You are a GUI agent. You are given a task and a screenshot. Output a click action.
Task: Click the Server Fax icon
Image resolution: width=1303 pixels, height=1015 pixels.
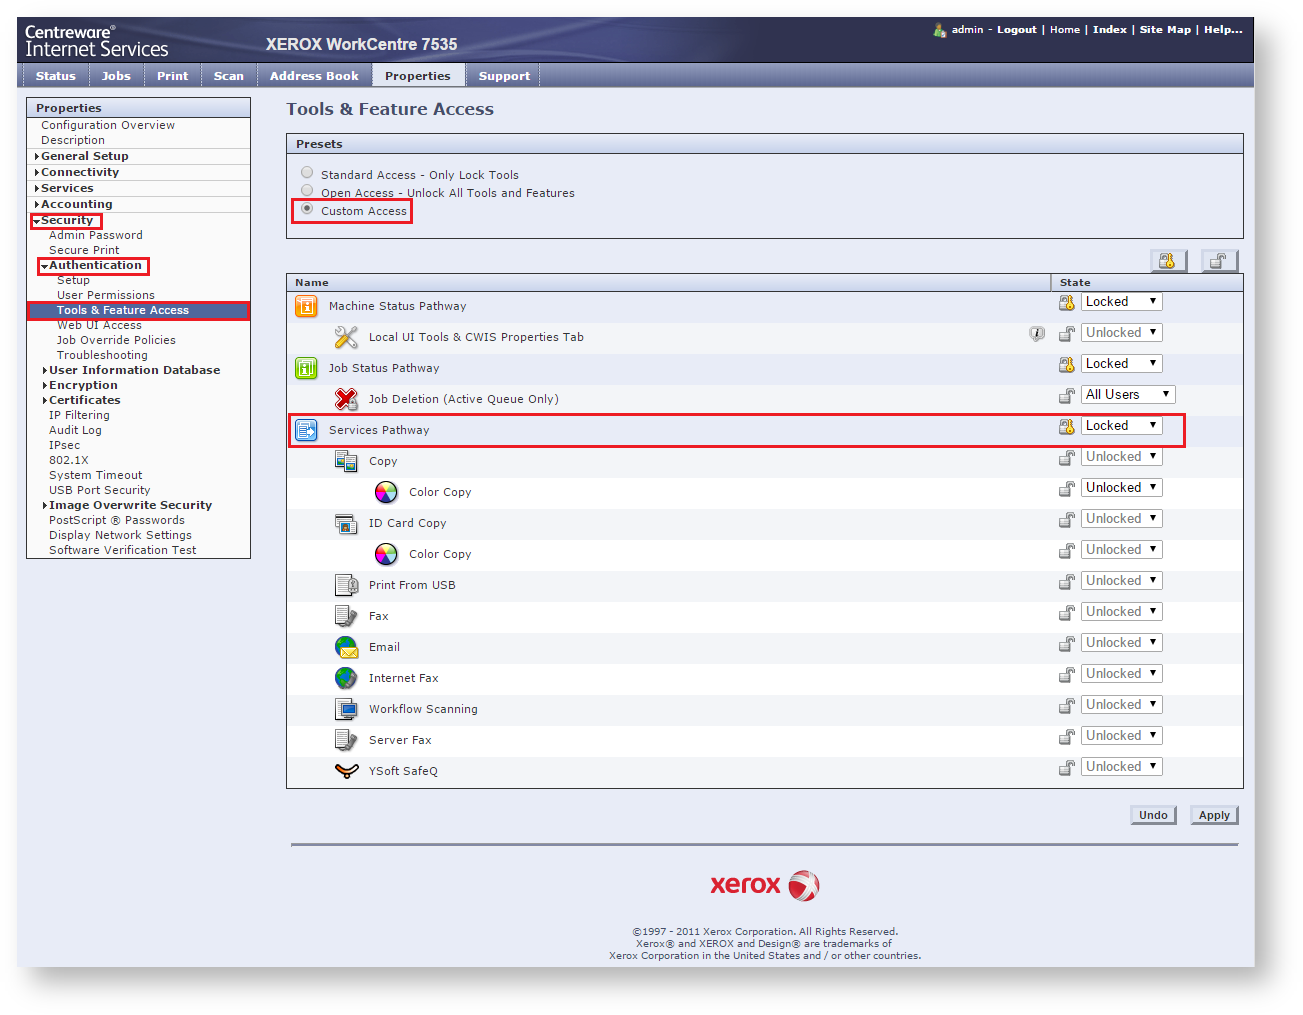[346, 740]
